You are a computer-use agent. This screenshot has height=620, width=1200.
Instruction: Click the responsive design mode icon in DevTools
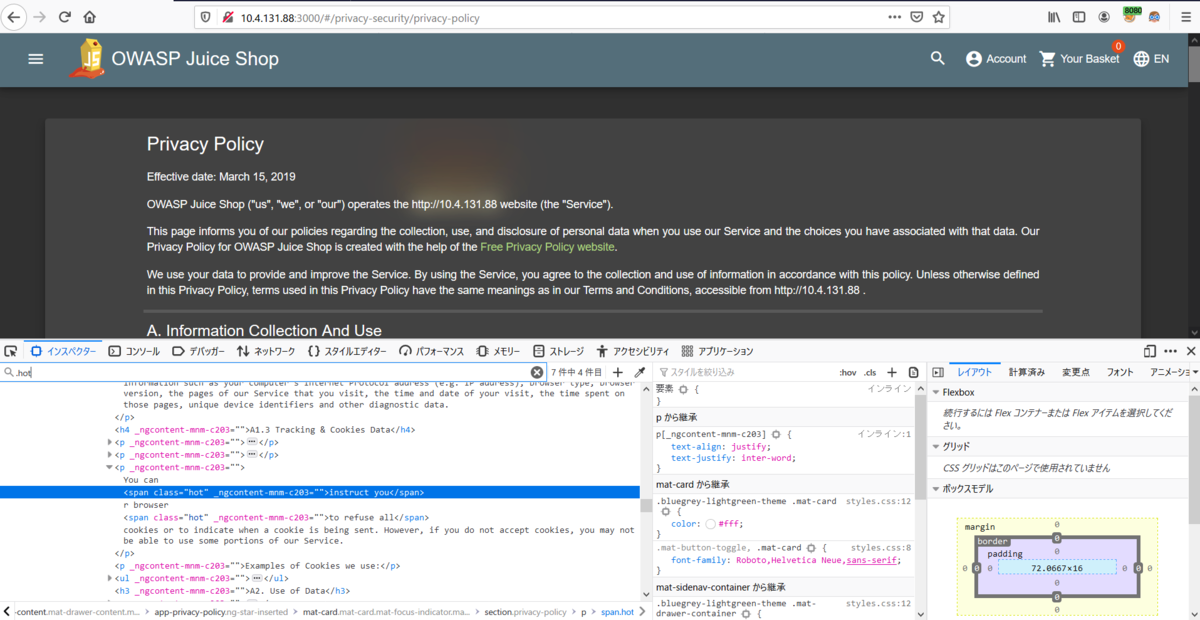coord(1150,351)
